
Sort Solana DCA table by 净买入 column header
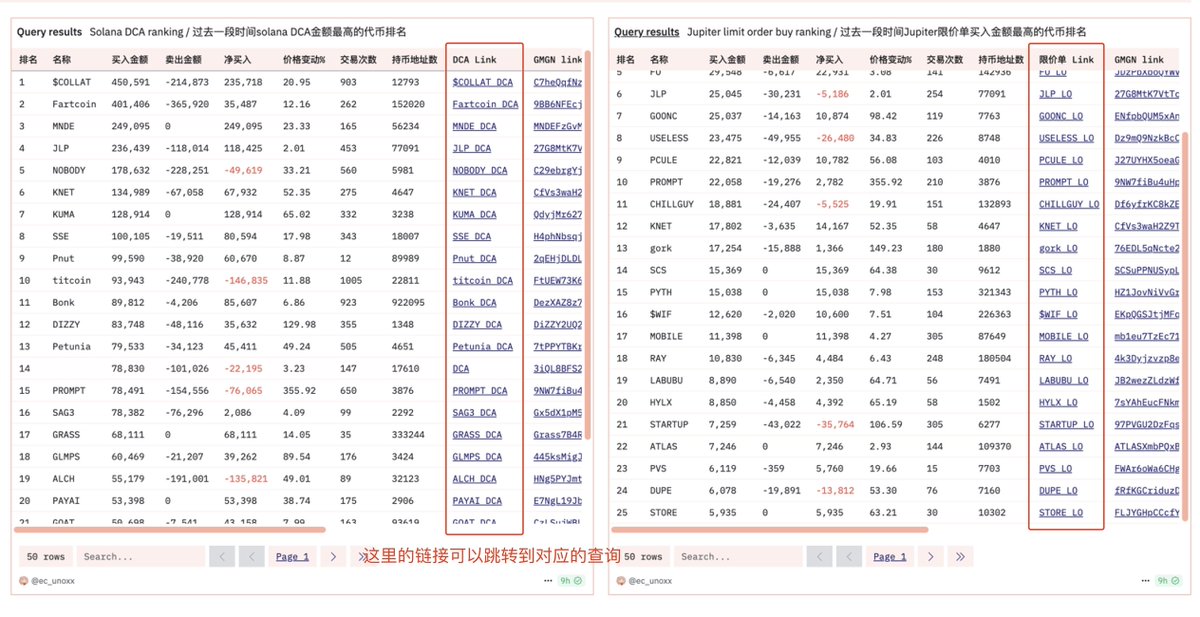pos(240,60)
